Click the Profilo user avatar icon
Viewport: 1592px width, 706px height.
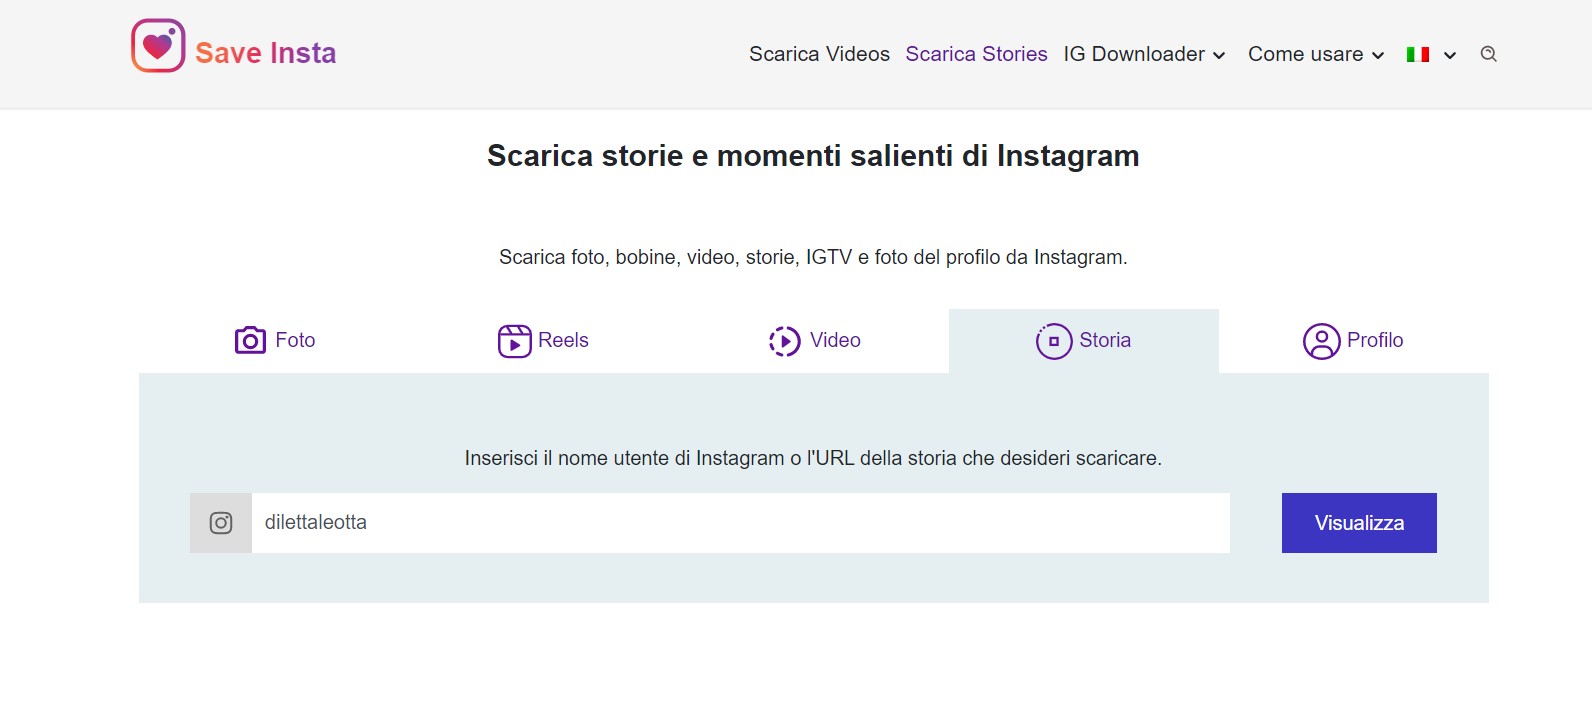[x=1321, y=341]
